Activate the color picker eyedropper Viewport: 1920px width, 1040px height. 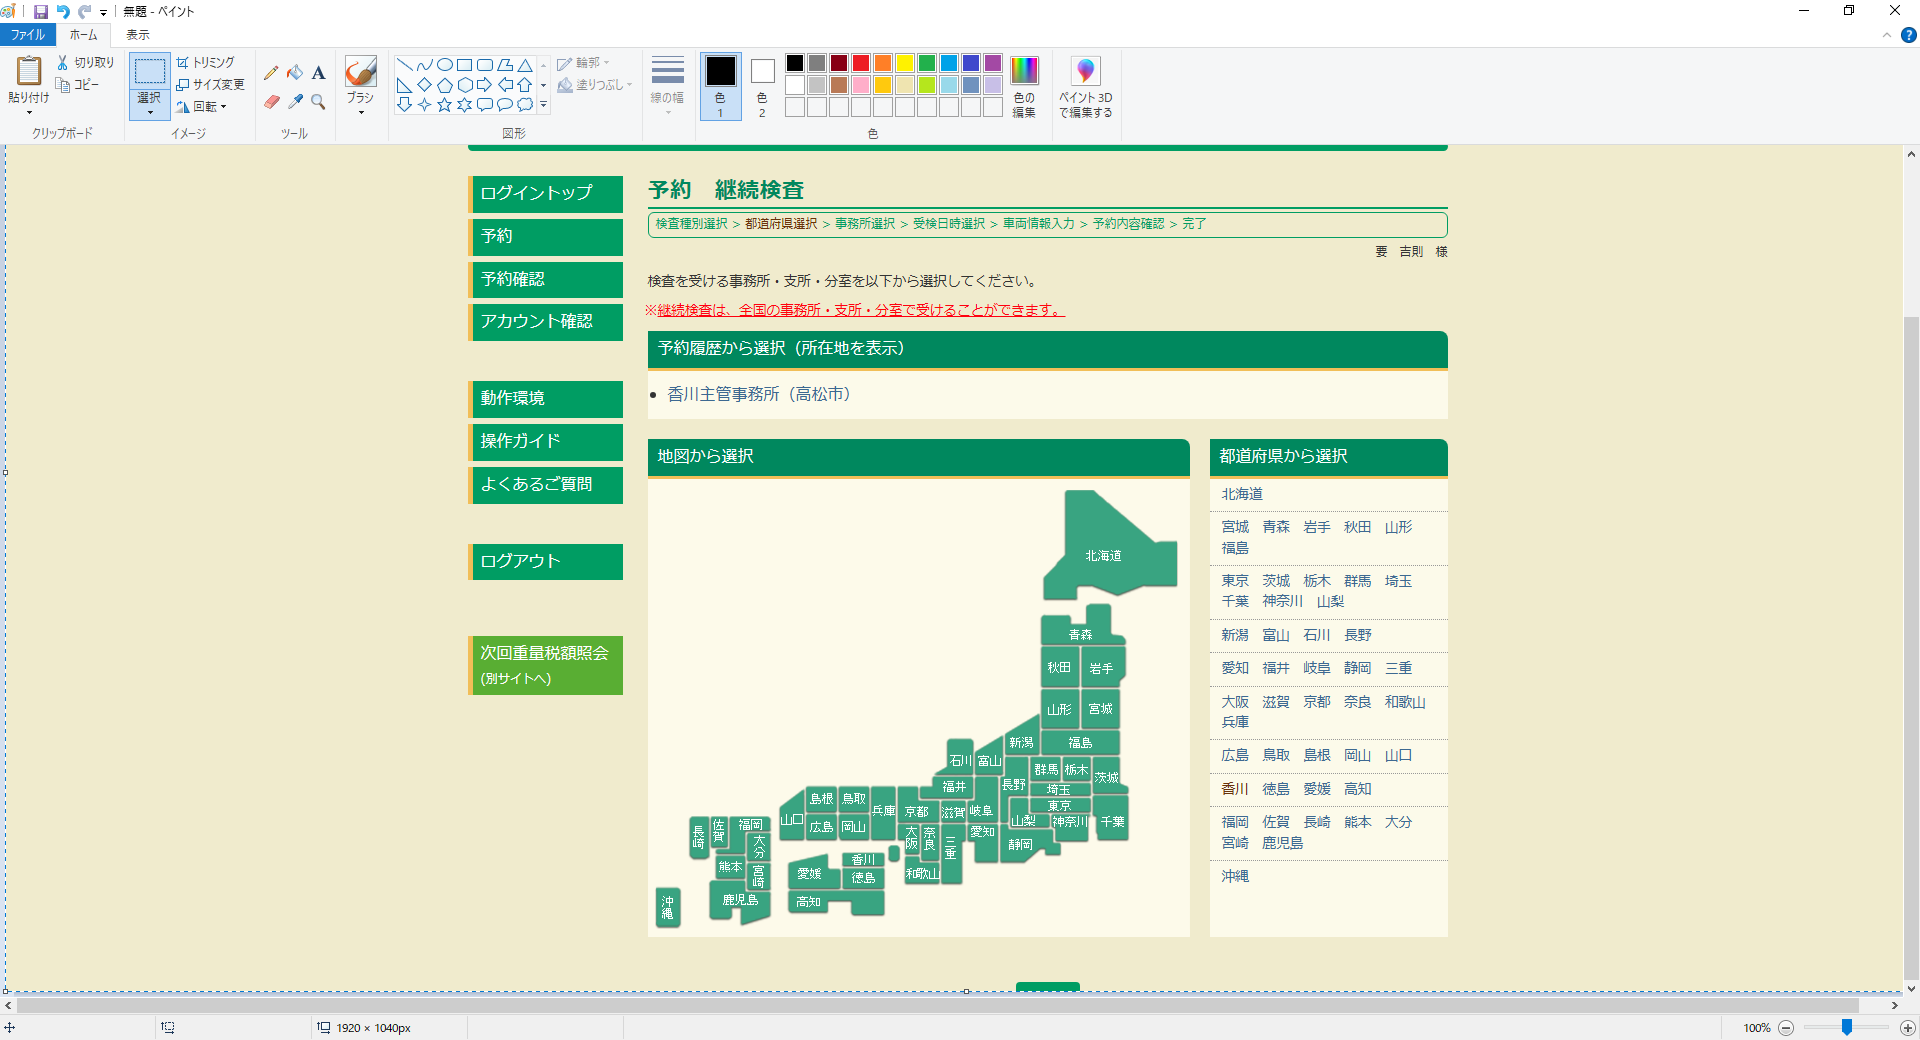pos(295,102)
